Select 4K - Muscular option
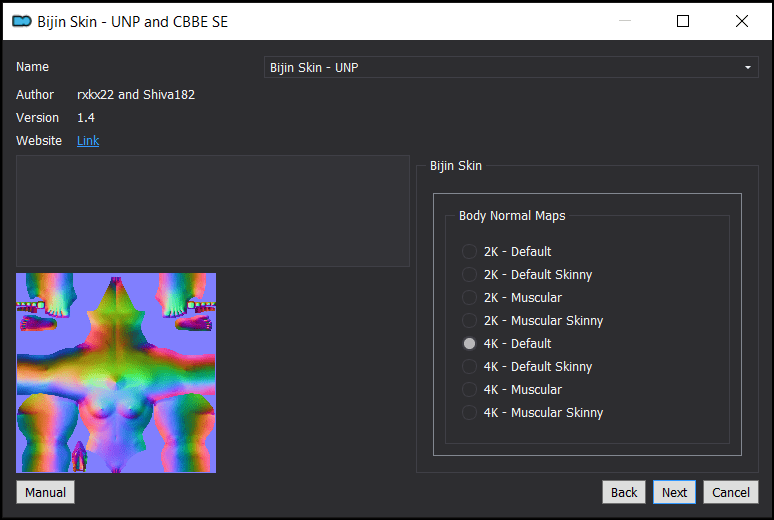 [x=511, y=389]
